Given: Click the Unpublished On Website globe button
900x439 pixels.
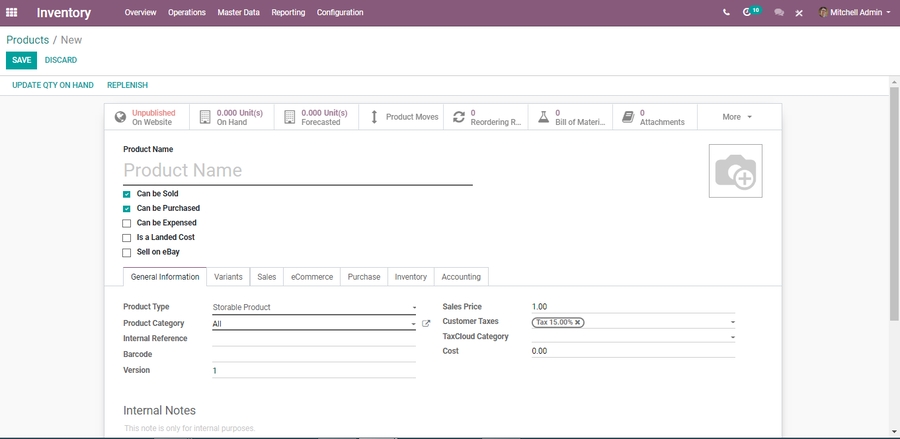Looking at the screenshot, I should 146,117.
